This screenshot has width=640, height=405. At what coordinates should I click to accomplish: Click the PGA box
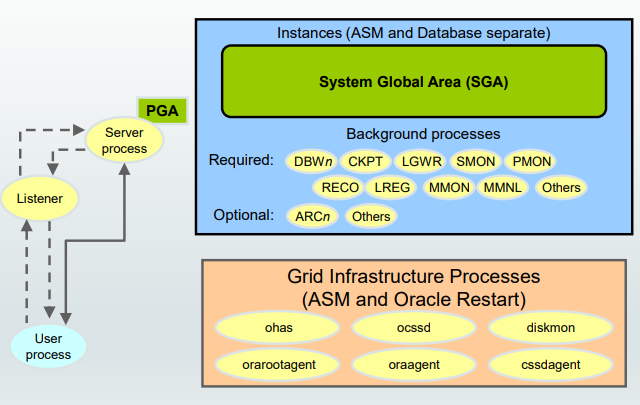tap(162, 111)
